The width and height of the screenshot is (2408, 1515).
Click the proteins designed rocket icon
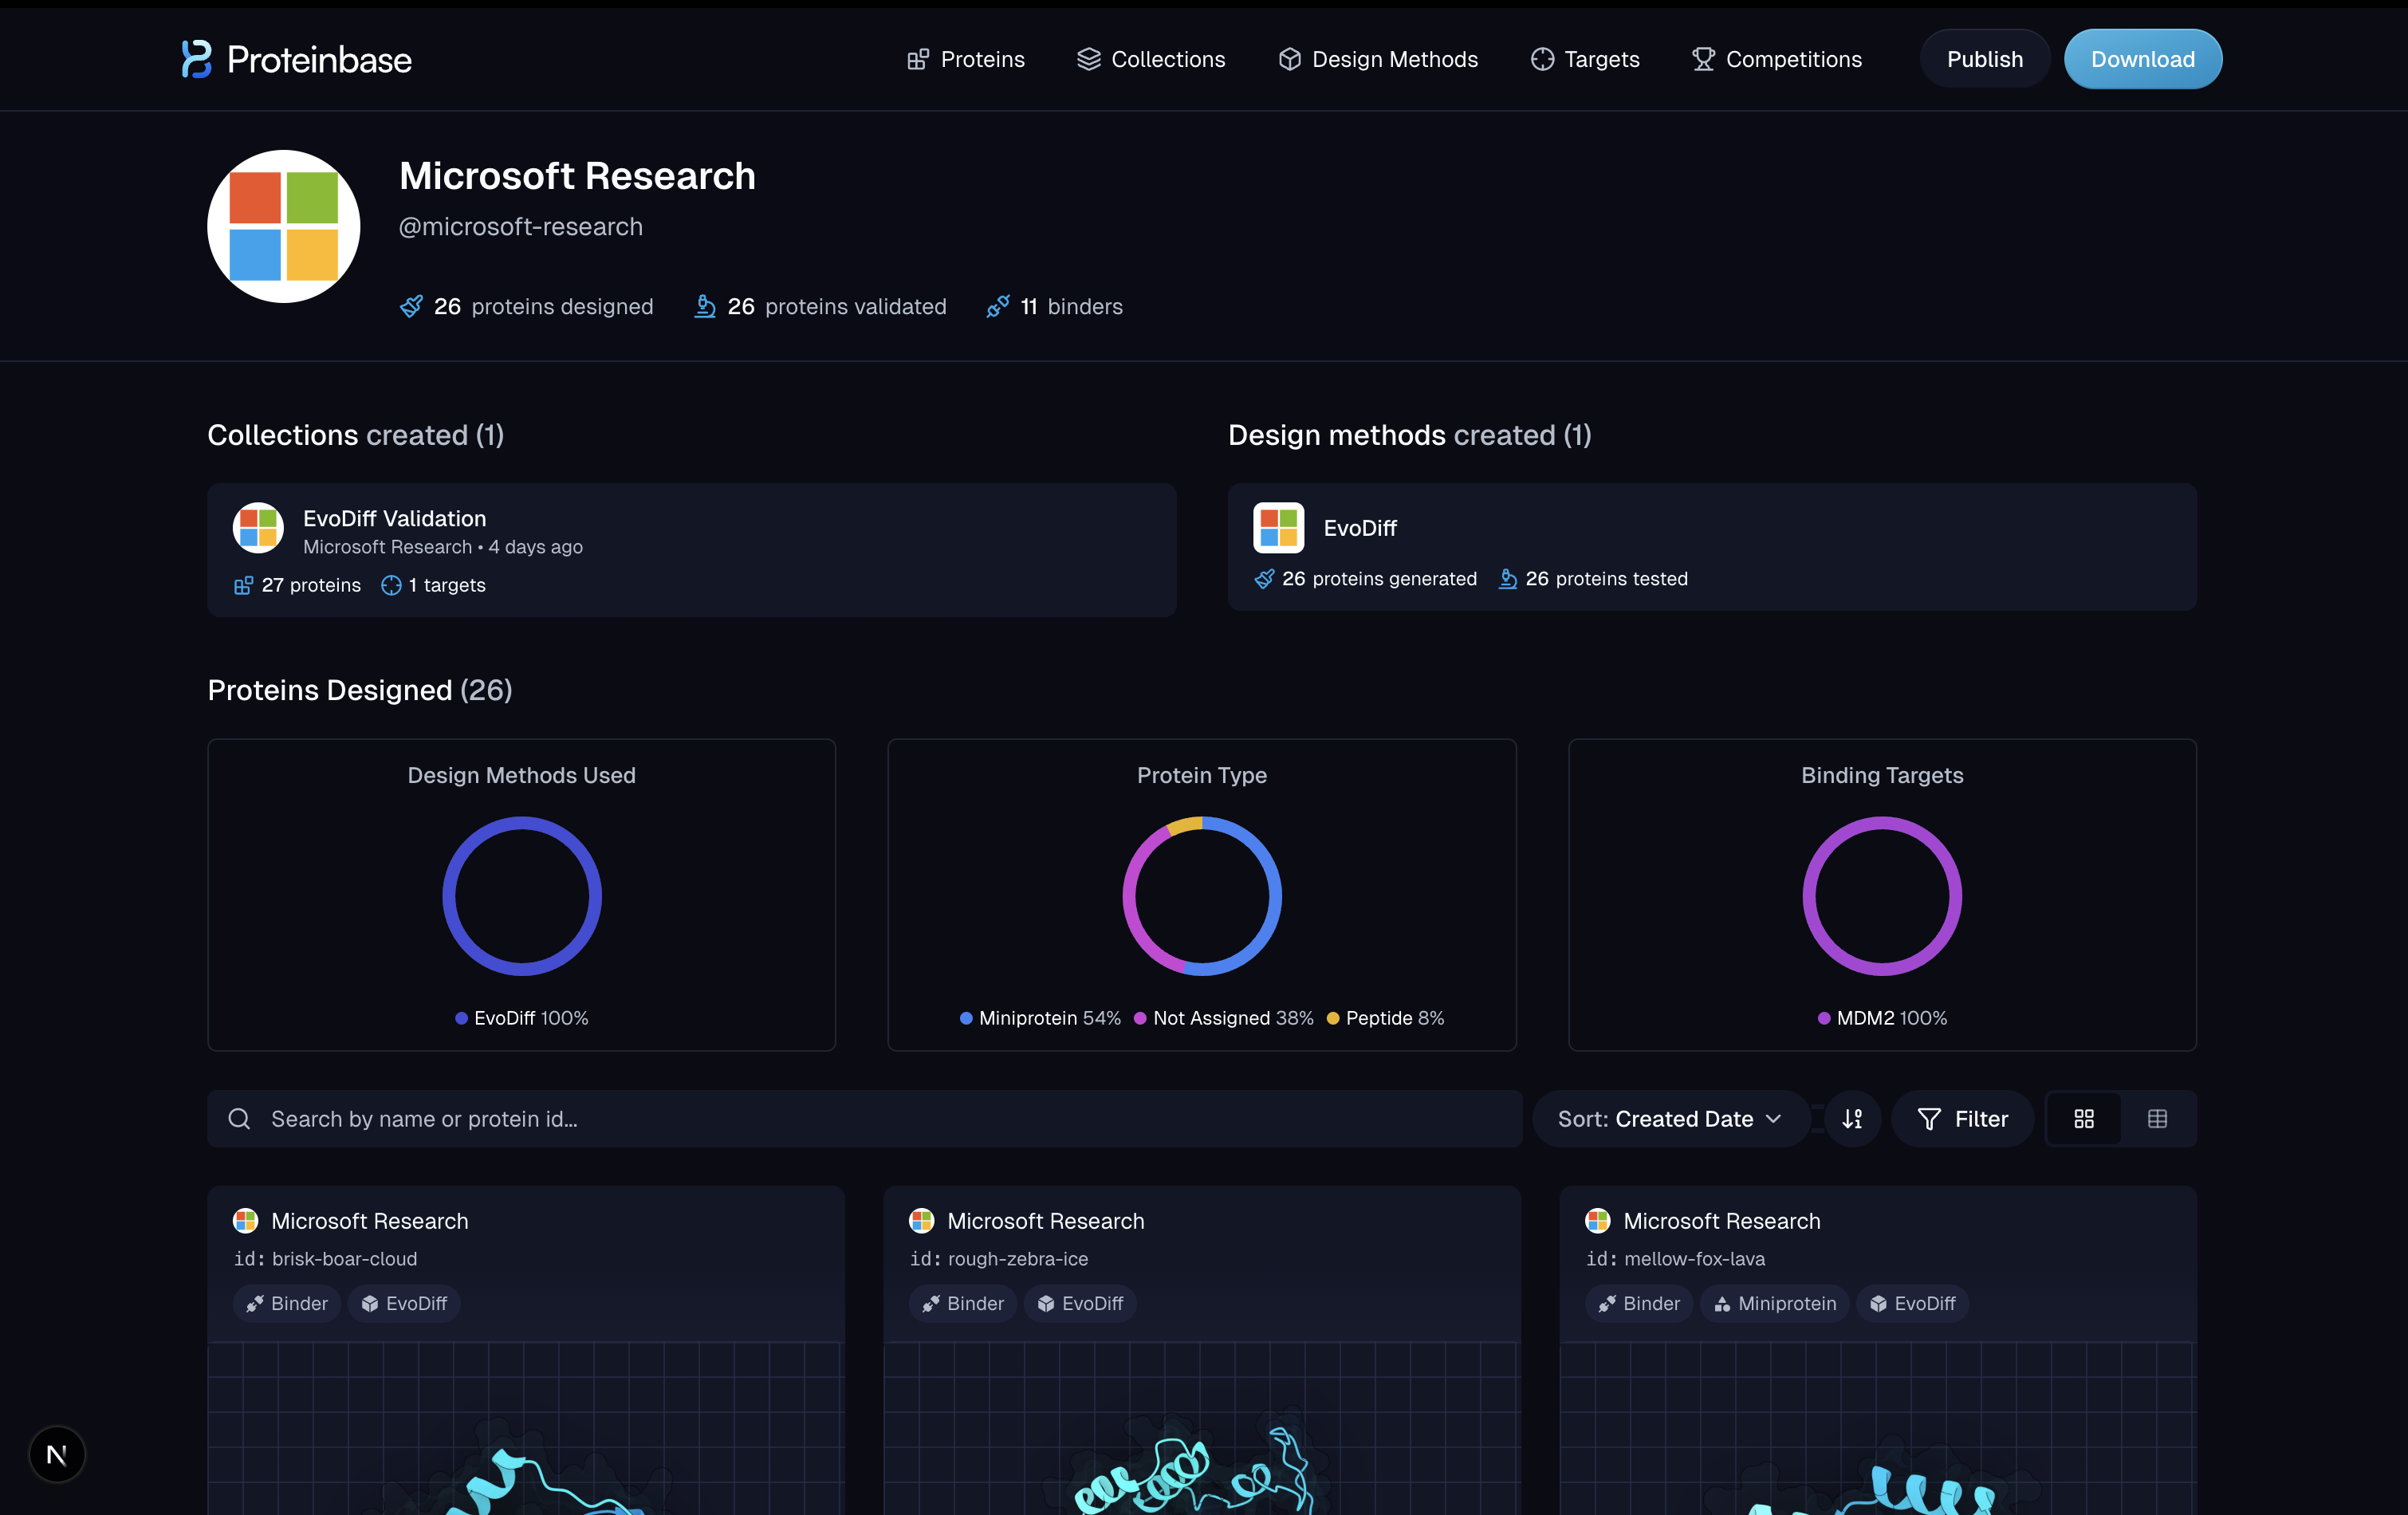tap(411, 306)
